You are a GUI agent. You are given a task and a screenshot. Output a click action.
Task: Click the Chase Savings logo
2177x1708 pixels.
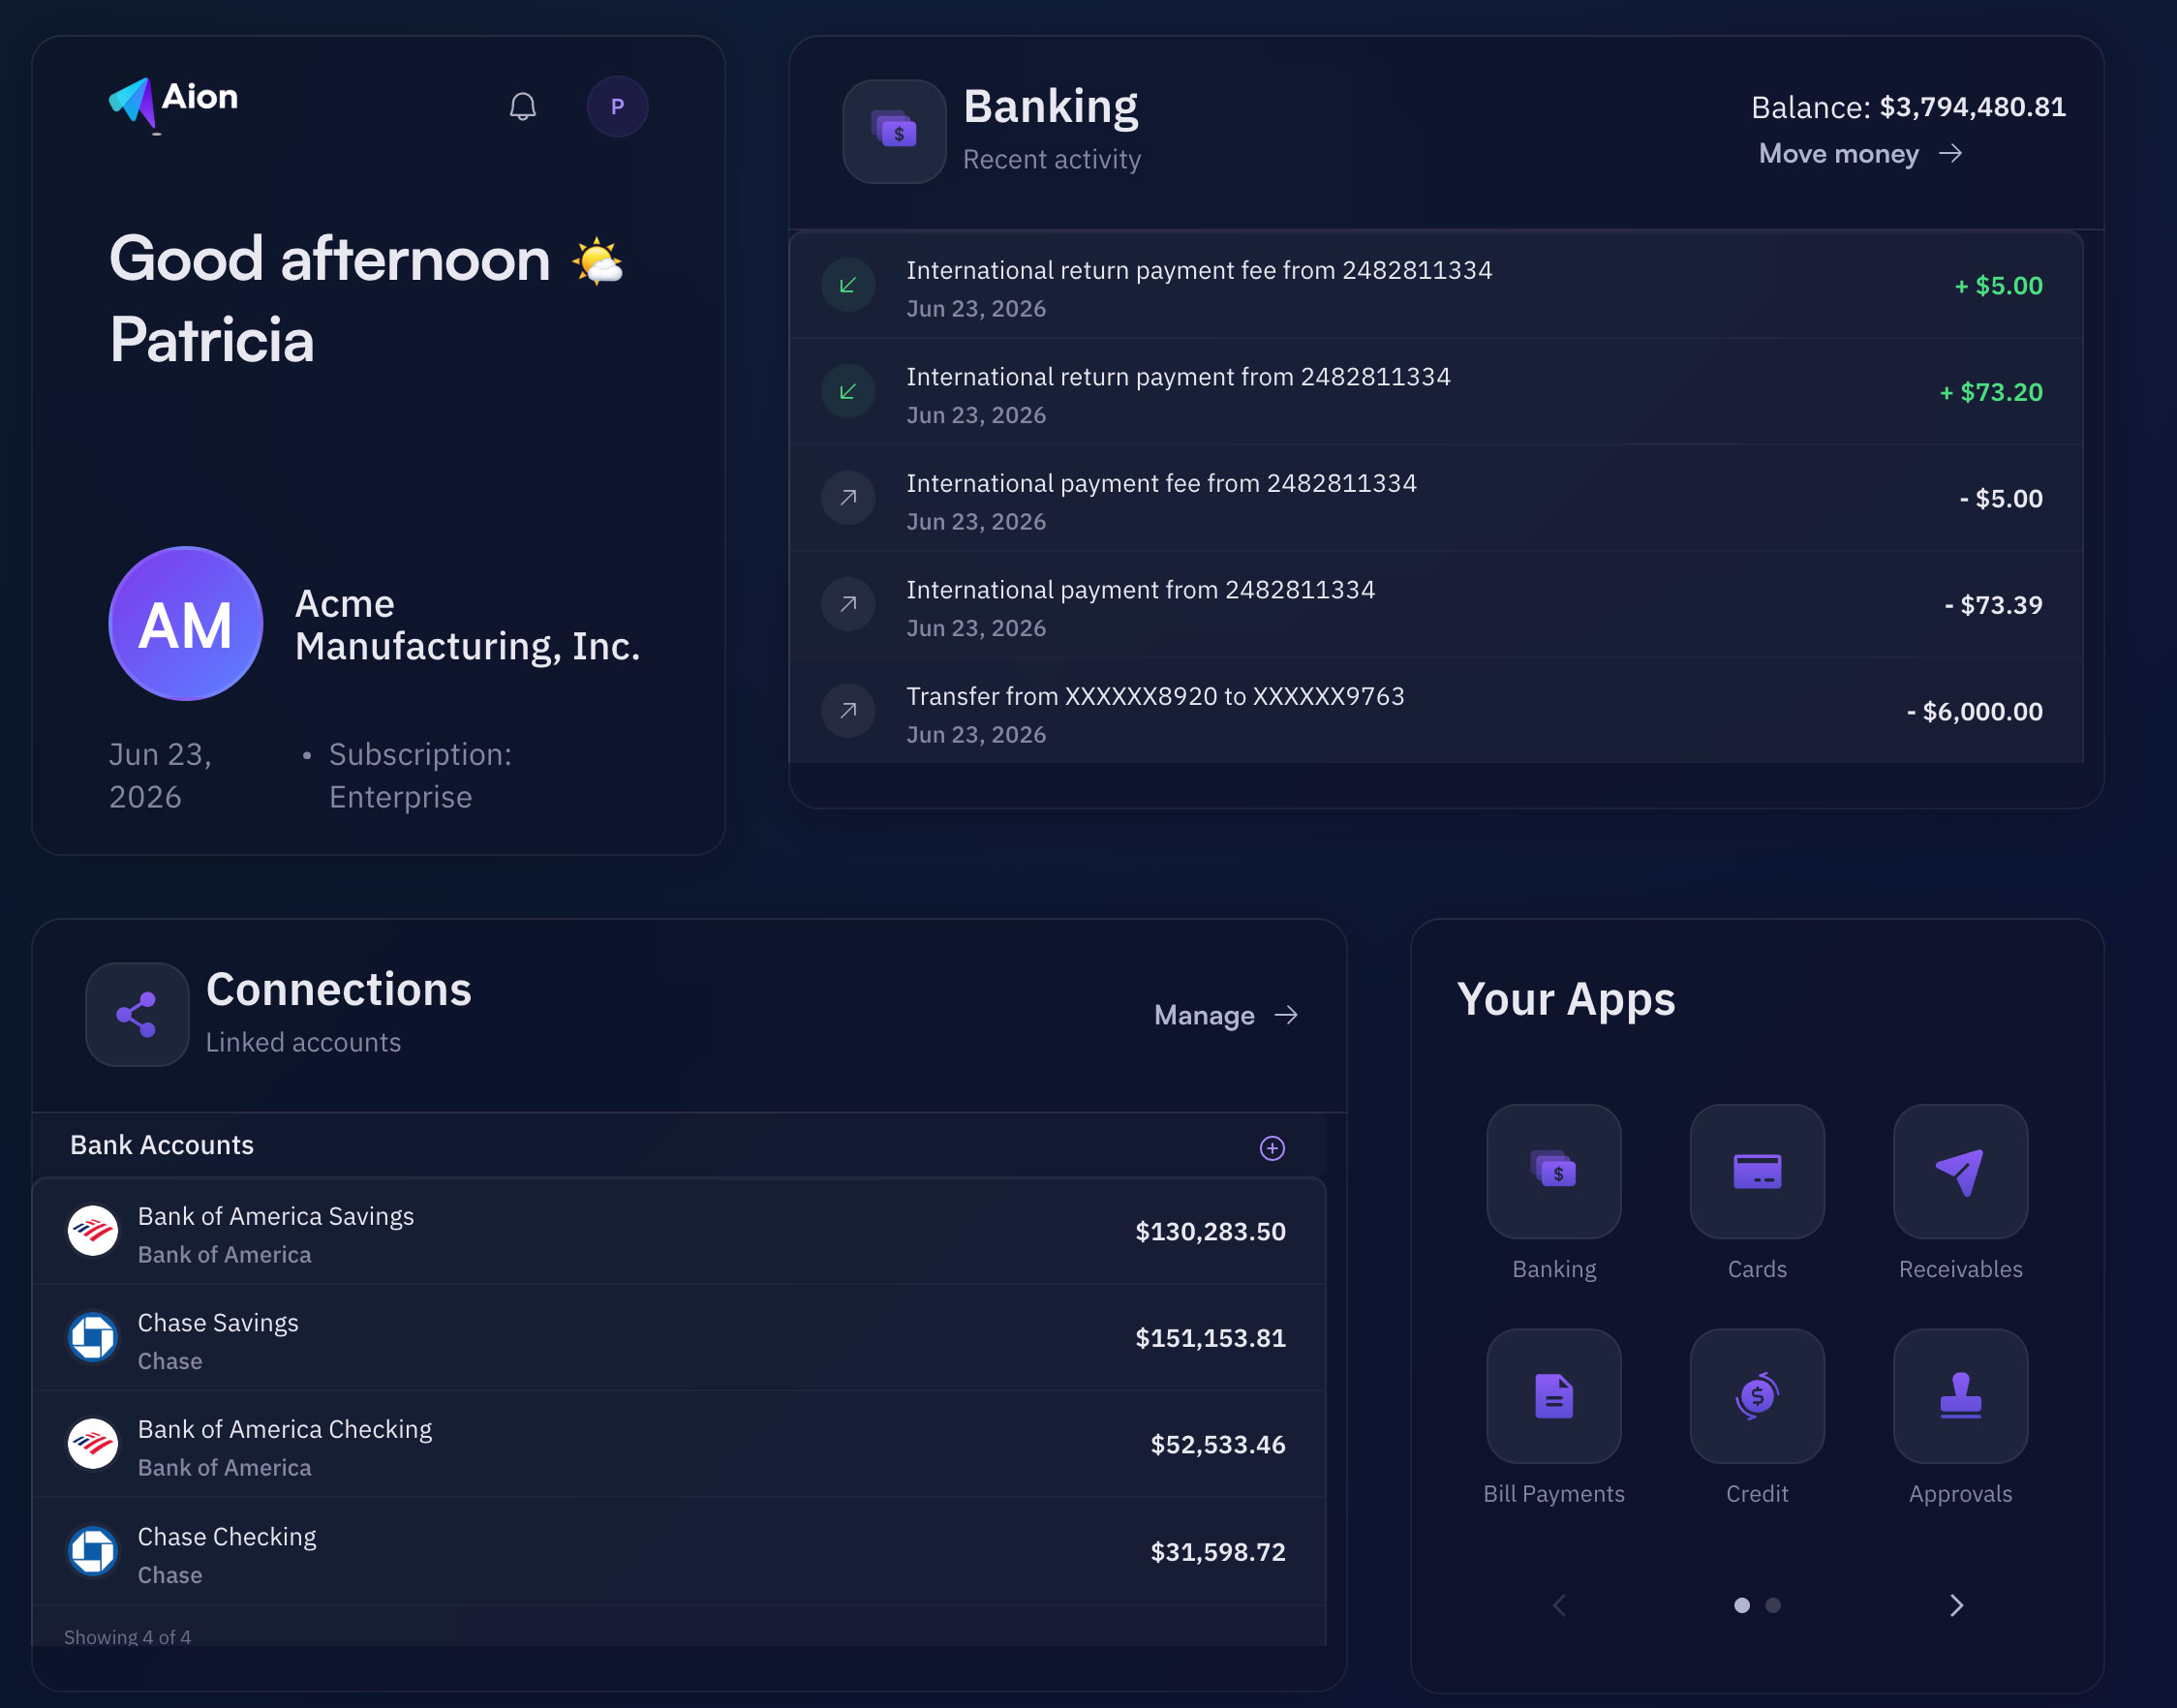[x=93, y=1338]
